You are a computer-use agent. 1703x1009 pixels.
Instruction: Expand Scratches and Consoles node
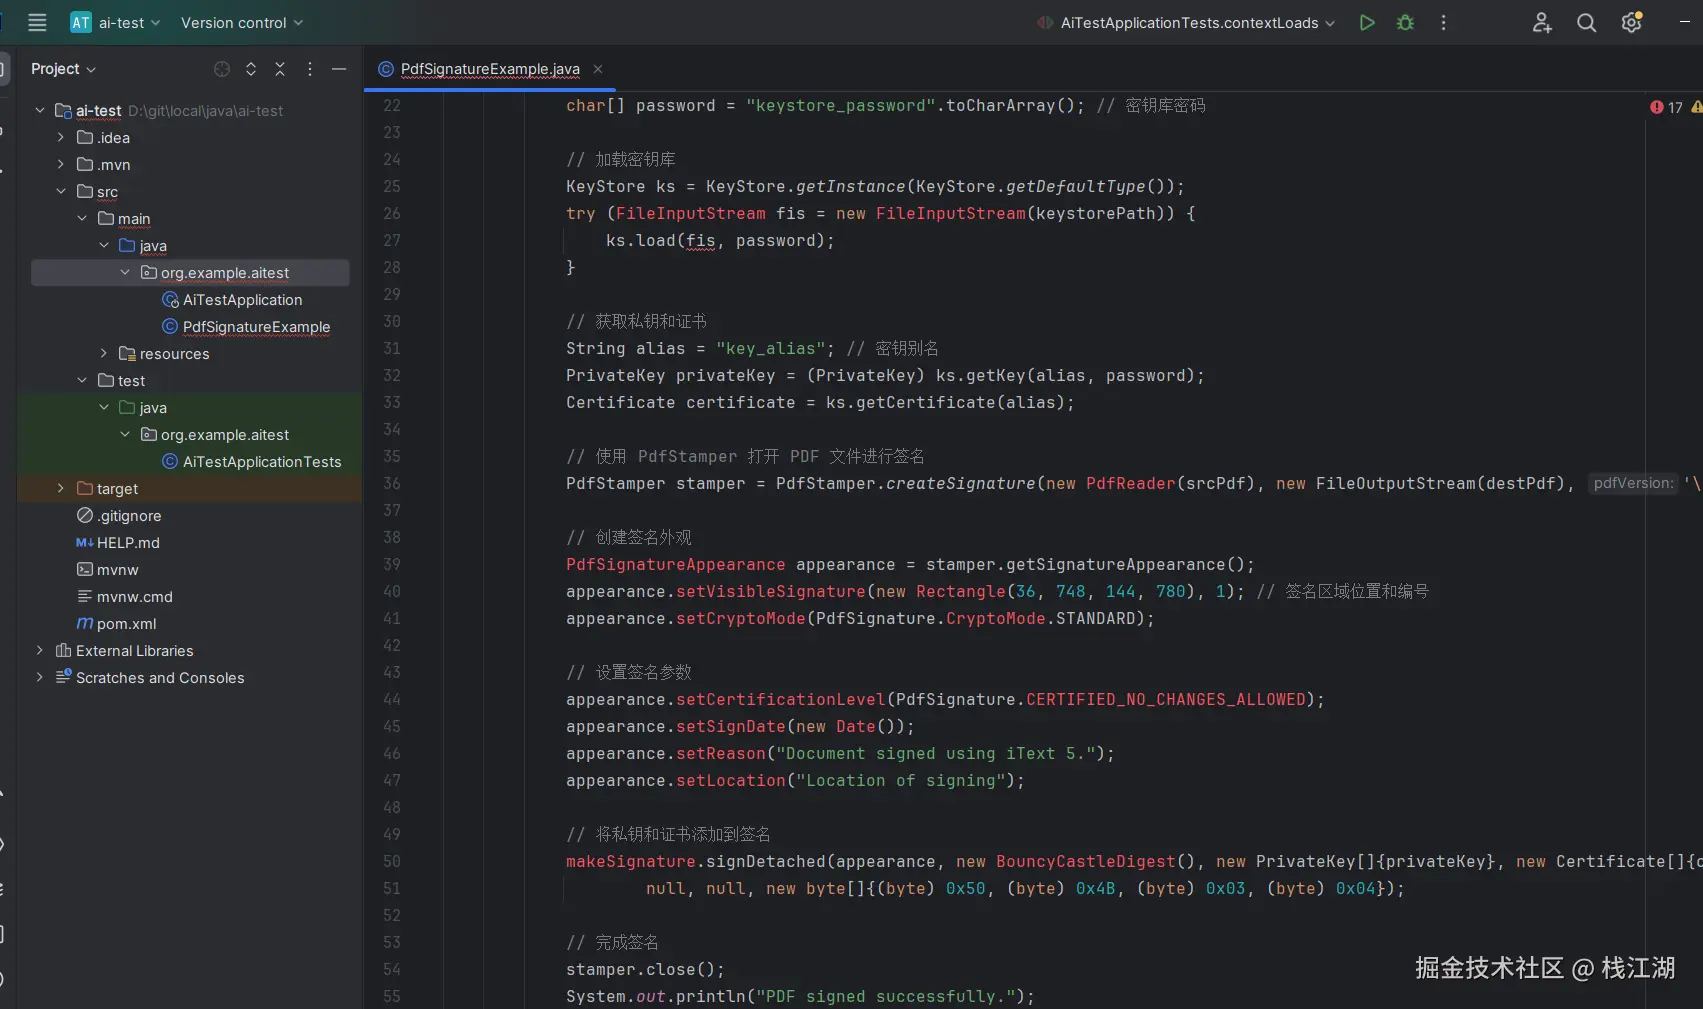click(x=40, y=677)
